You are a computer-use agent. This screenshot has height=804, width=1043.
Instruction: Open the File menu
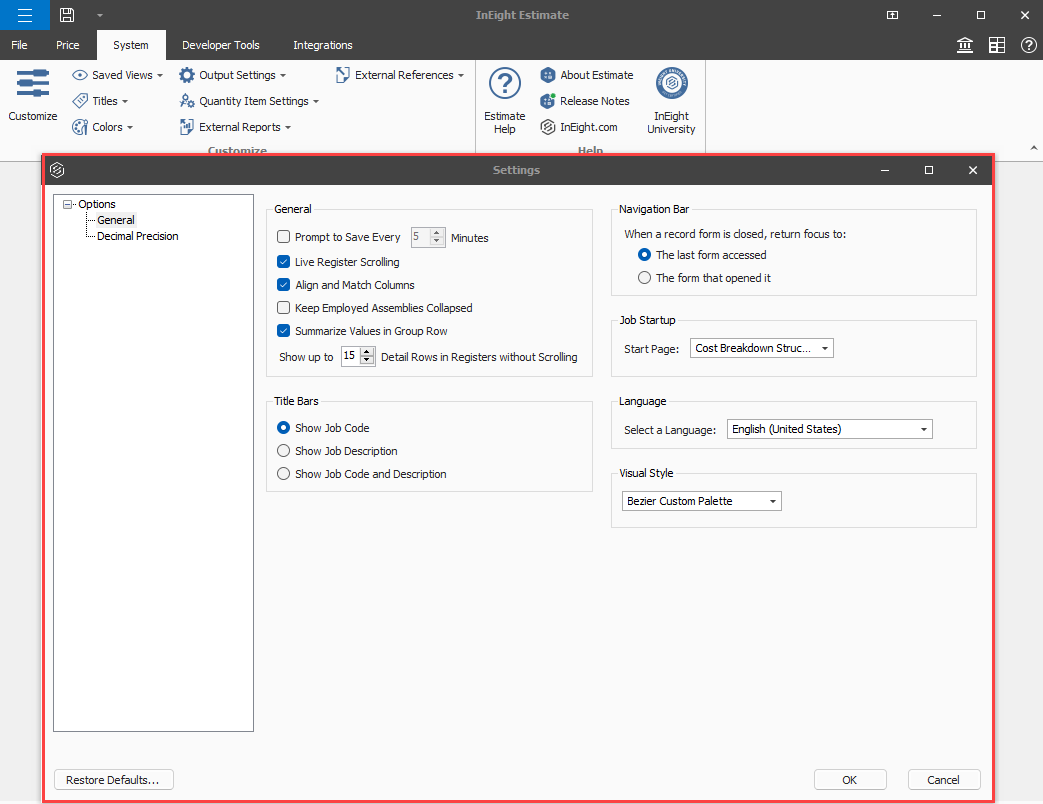(x=19, y=45)
